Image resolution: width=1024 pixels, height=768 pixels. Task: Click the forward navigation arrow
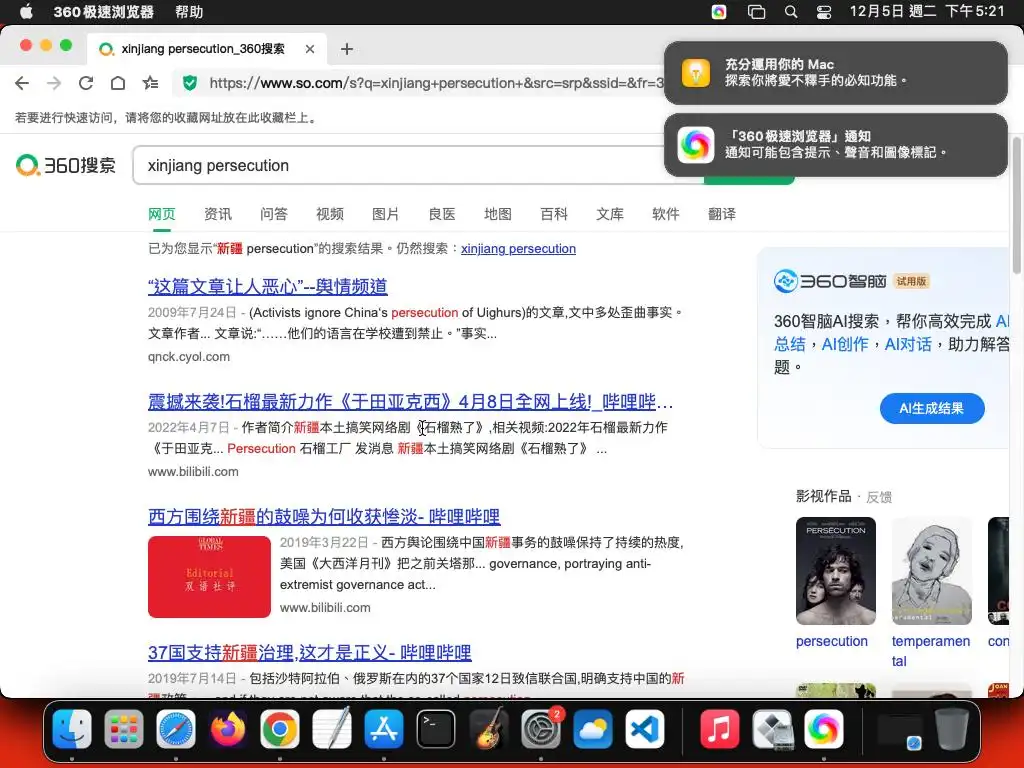click(54, 83)
